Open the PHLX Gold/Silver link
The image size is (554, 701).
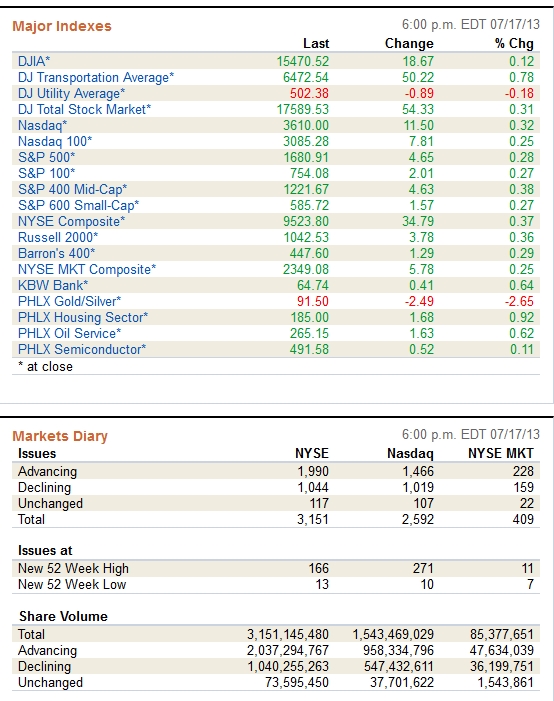(69, 301)
